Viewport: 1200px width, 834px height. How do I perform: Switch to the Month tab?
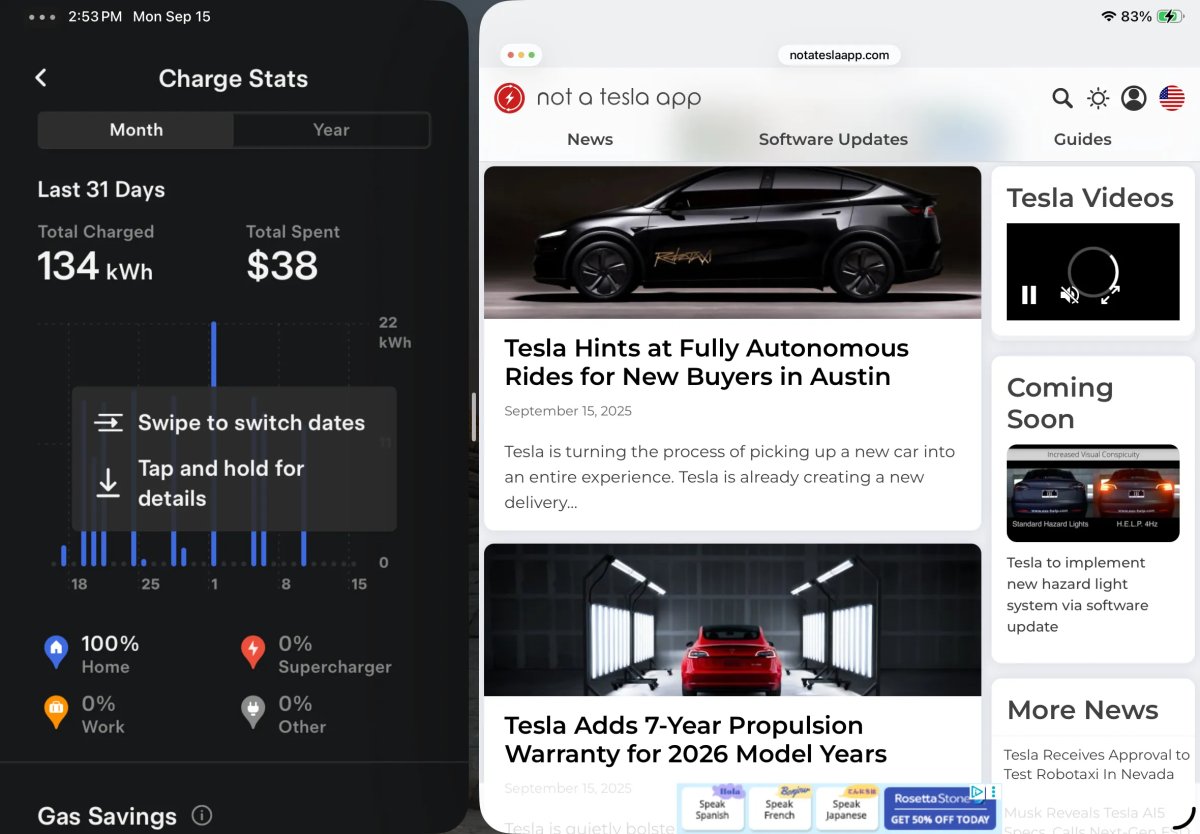[x=136, y=130]
